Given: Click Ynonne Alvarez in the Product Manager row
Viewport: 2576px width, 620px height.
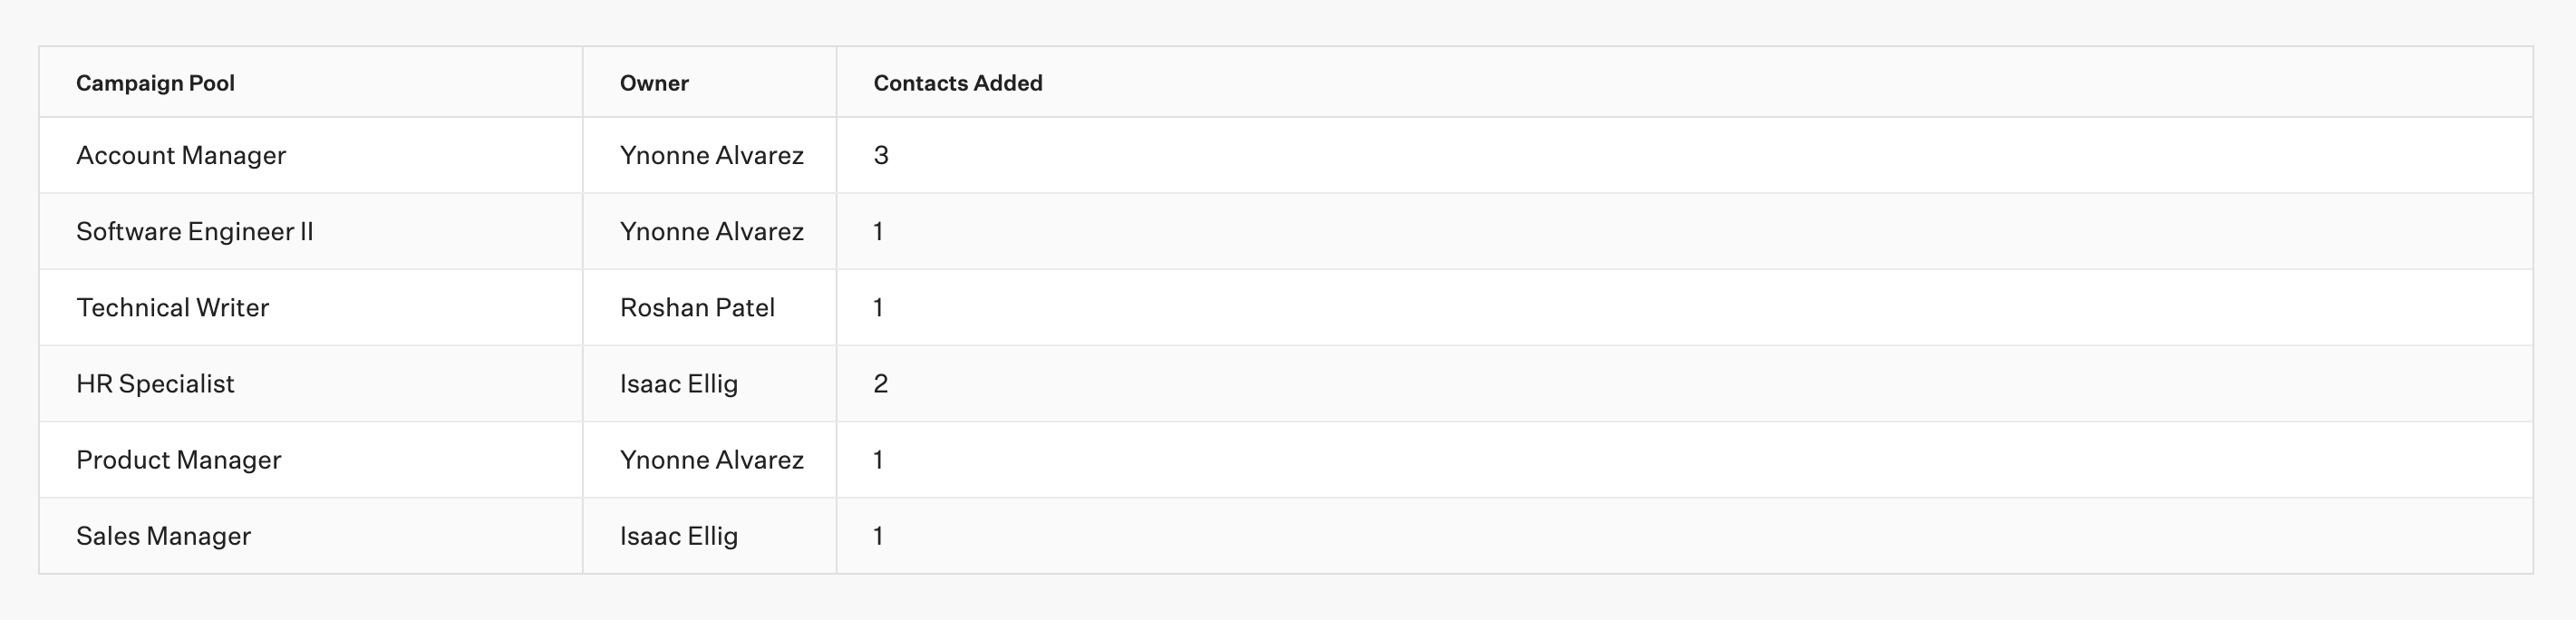Looking at the screenshot, I should coord(711,459).
